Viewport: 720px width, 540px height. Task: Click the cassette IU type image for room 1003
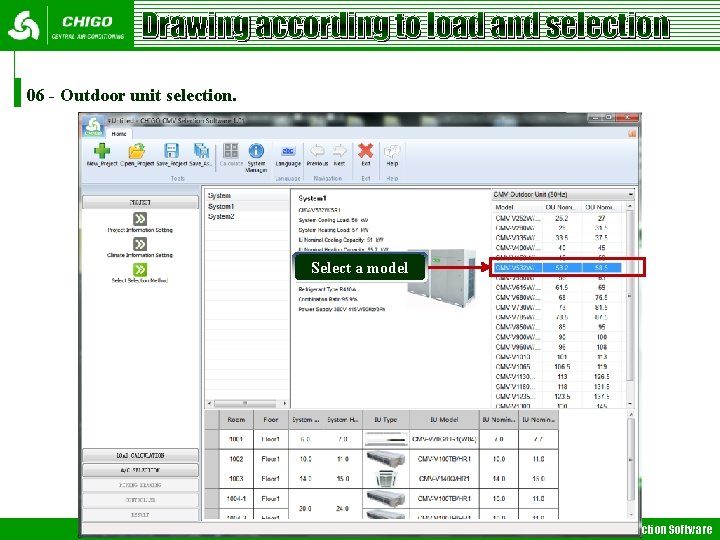point(386,478)
